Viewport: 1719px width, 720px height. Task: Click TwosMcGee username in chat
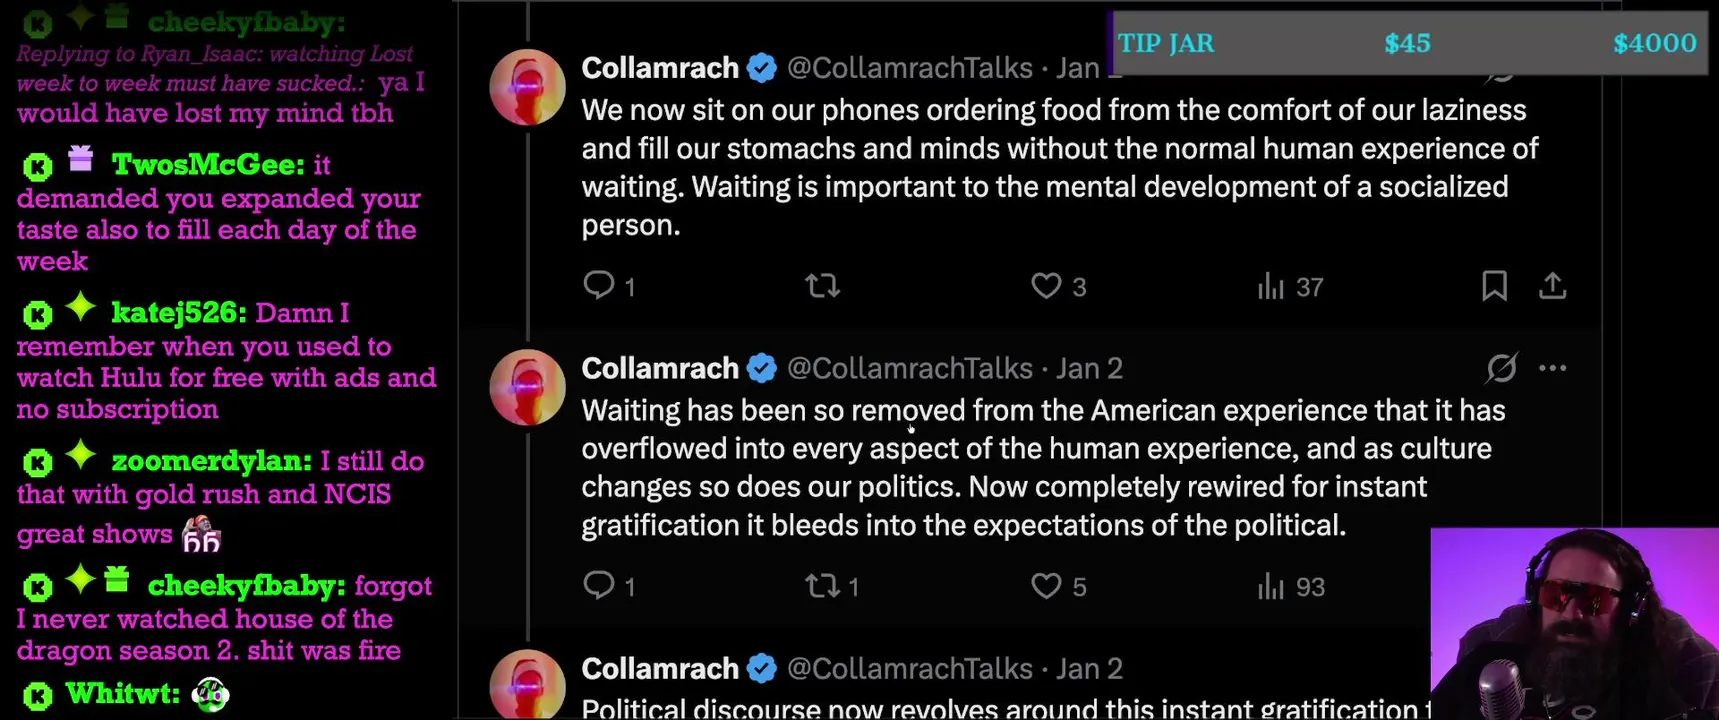[207, 164]
